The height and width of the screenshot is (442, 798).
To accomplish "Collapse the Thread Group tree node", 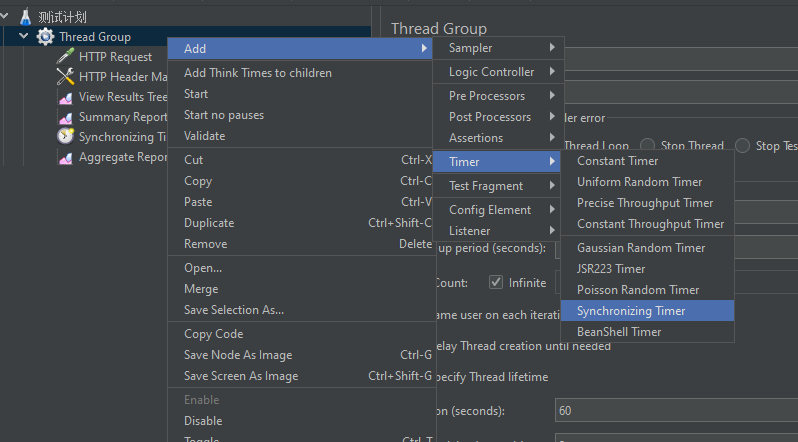I will click(x=24, y=37).
